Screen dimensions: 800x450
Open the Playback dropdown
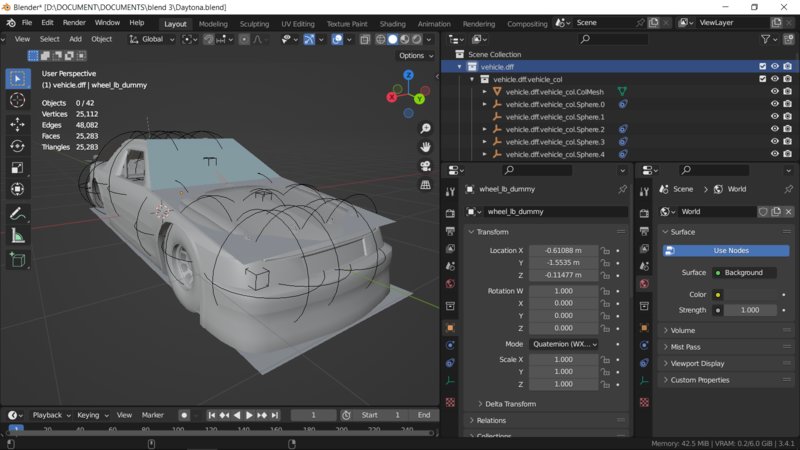coord(52,415)
